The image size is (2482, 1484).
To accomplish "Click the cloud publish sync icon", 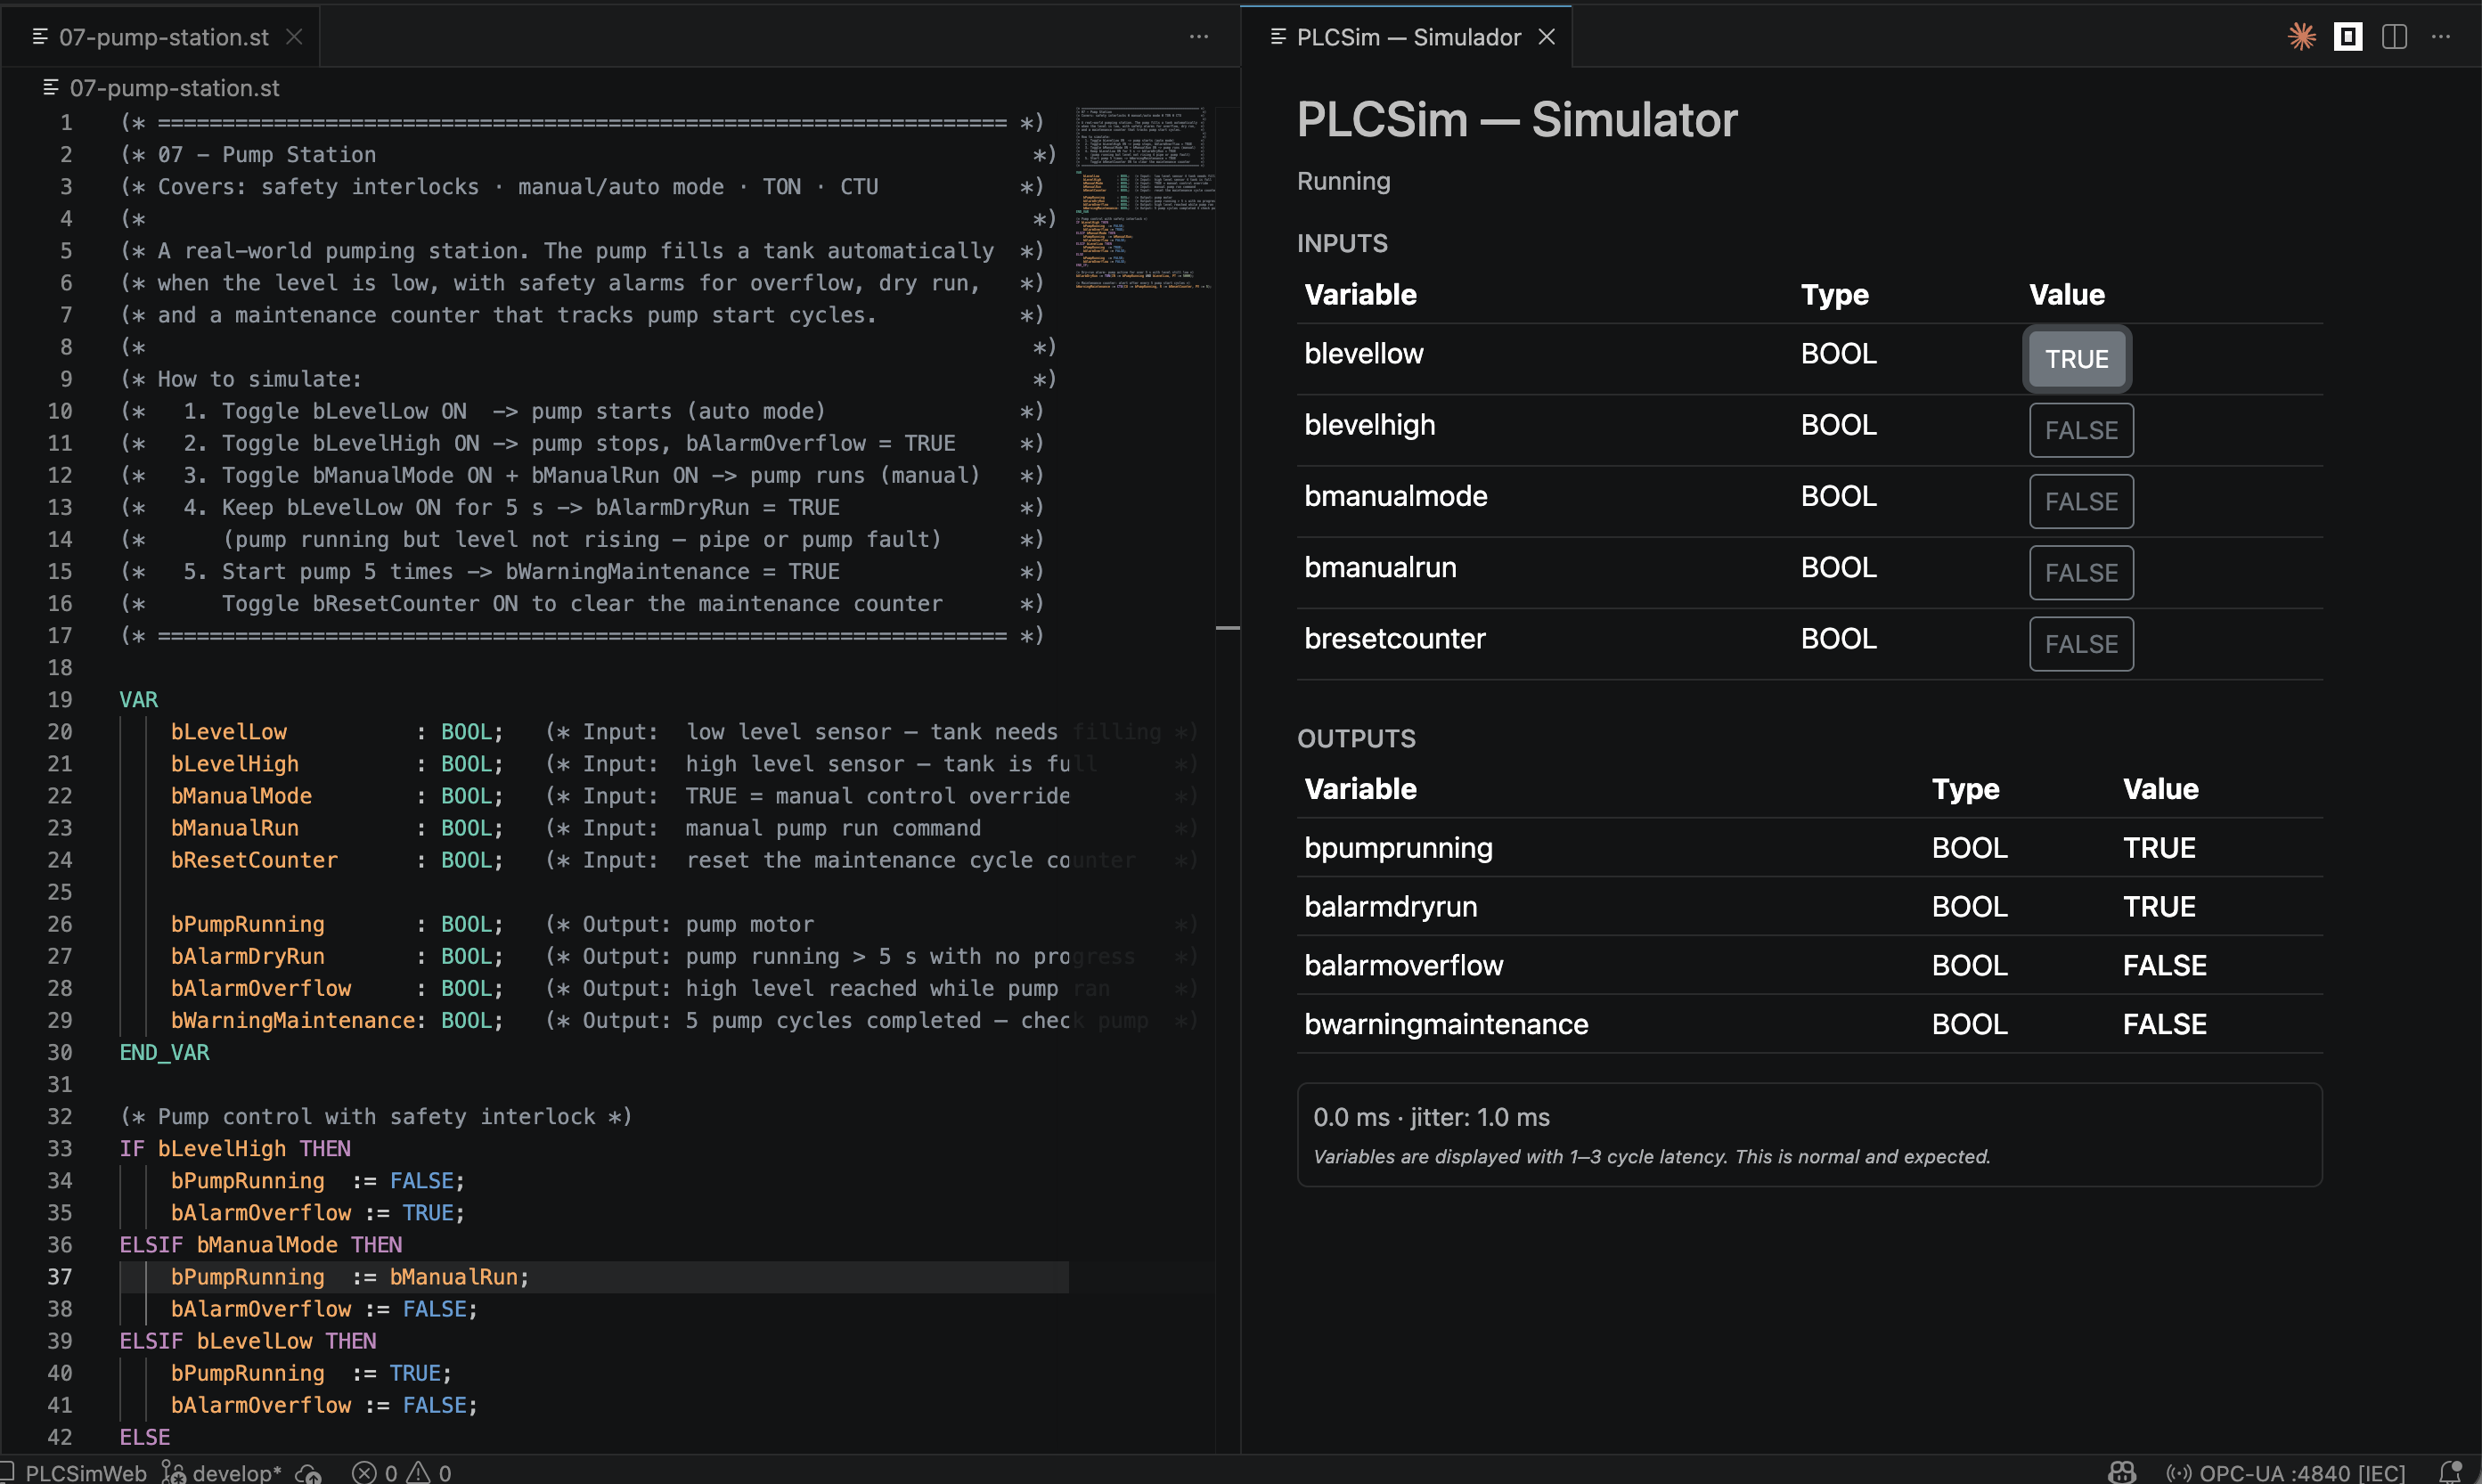I will pyautogui.click(x=308, y=1472).
